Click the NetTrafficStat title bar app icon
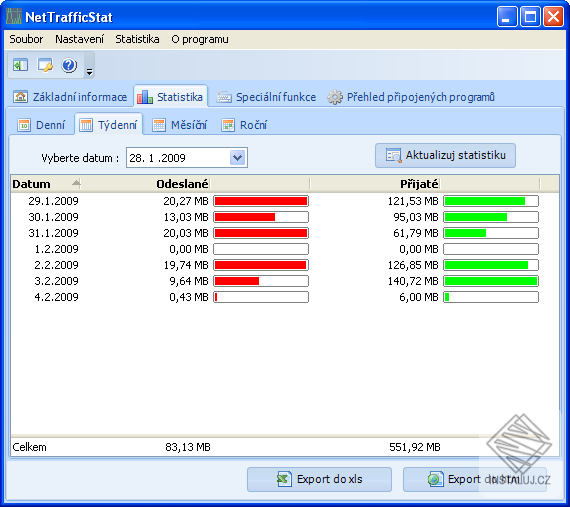Image resolution: width=570 pixels, height=507 pixels. click(x=14, y=16)
